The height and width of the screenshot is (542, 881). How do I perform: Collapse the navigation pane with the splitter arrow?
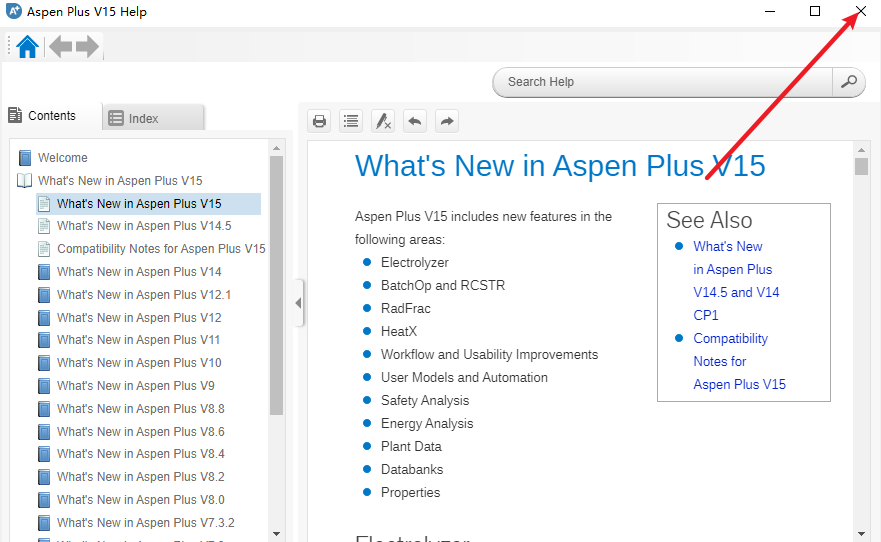298,303
